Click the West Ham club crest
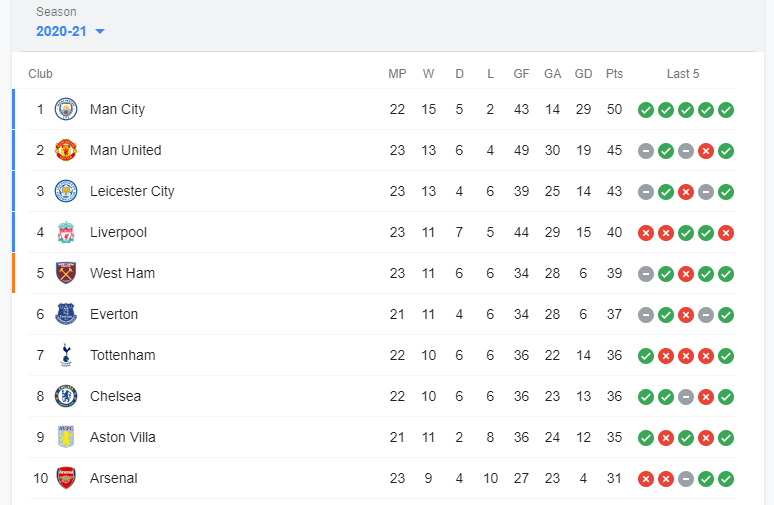This screenshot has height=505, width=774. point(66,273)
